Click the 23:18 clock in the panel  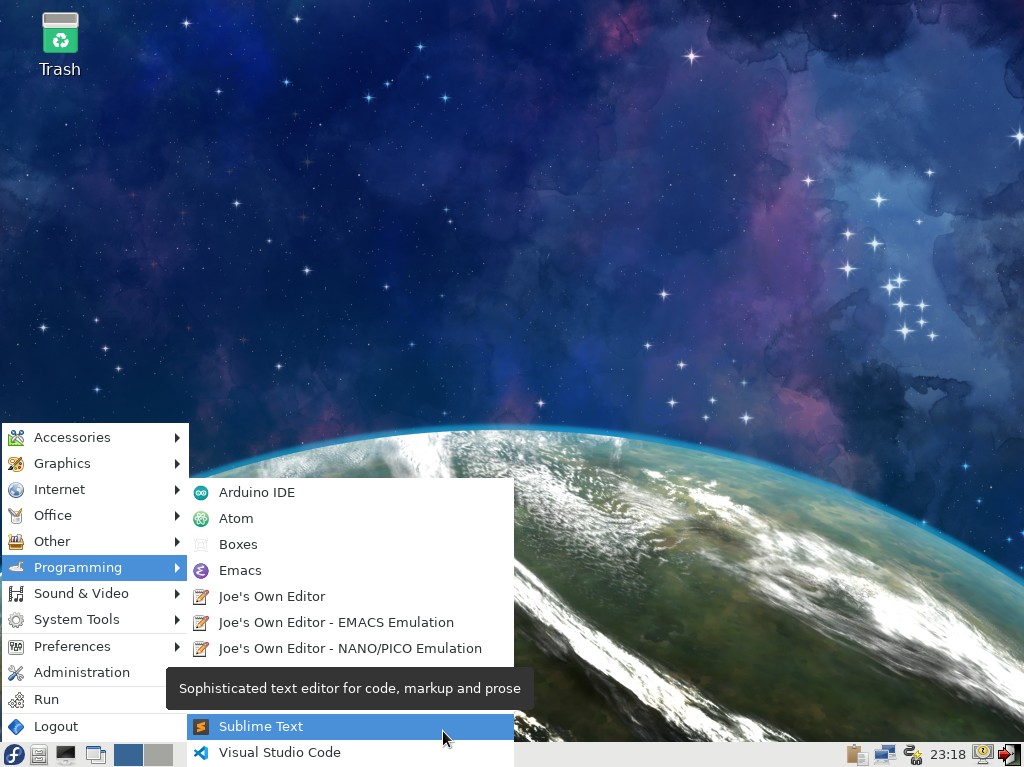[x=948, y=755]
